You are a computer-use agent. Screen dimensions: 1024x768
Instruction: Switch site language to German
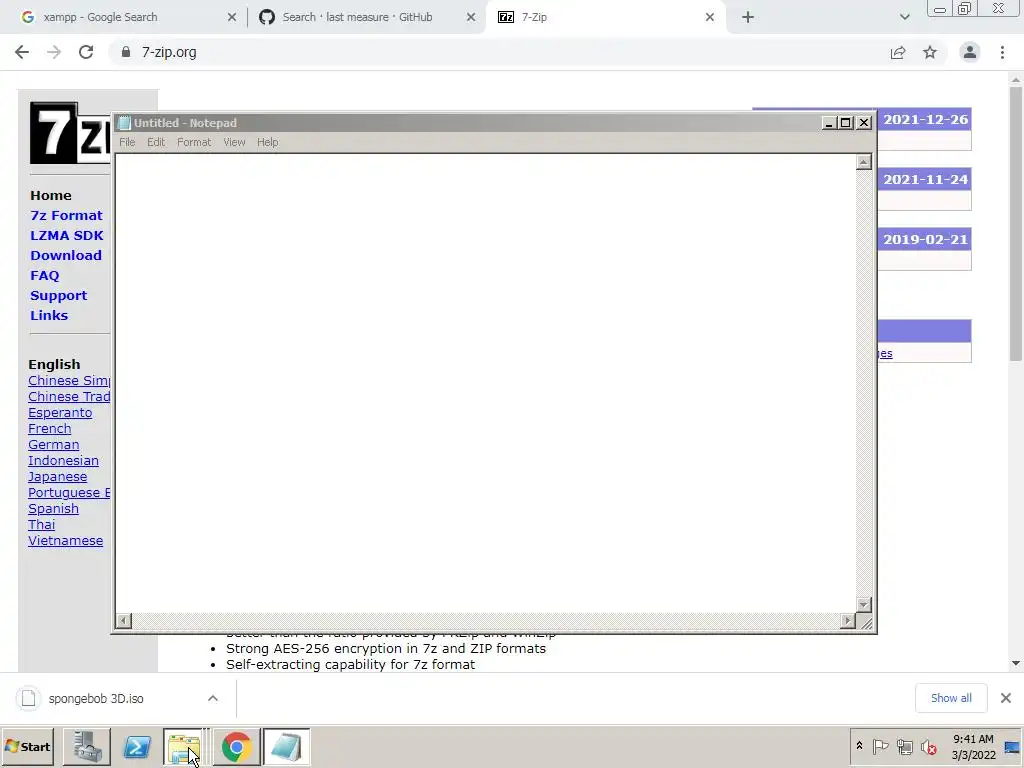[54, 445]
